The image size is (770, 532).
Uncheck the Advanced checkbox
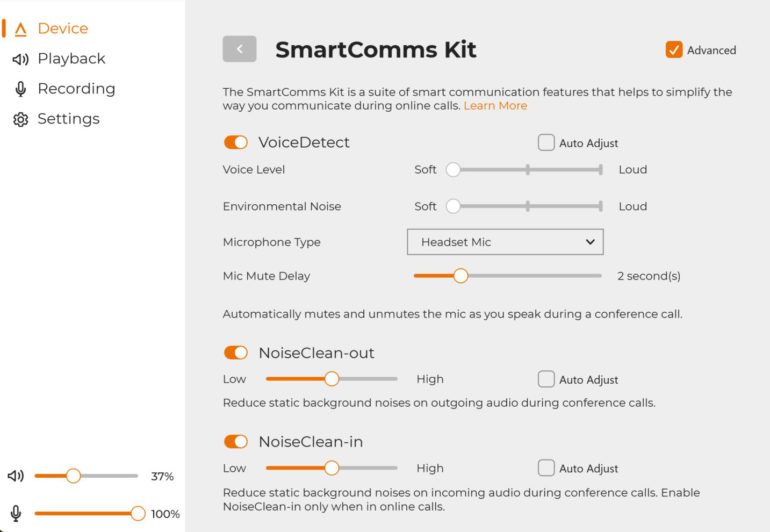tap(674, 50)
